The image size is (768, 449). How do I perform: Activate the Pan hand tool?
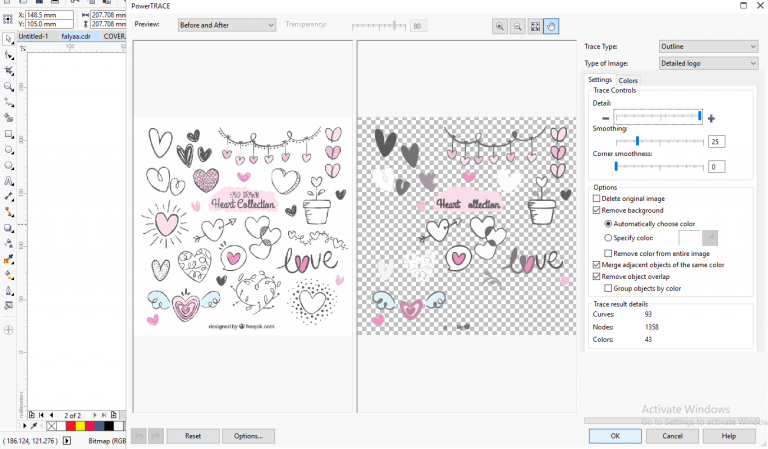pos(551,26)
